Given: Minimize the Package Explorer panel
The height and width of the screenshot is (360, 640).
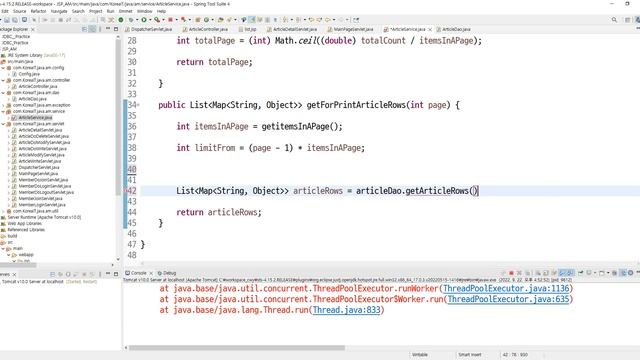Looking at the screenshot, I should point(108,29).
